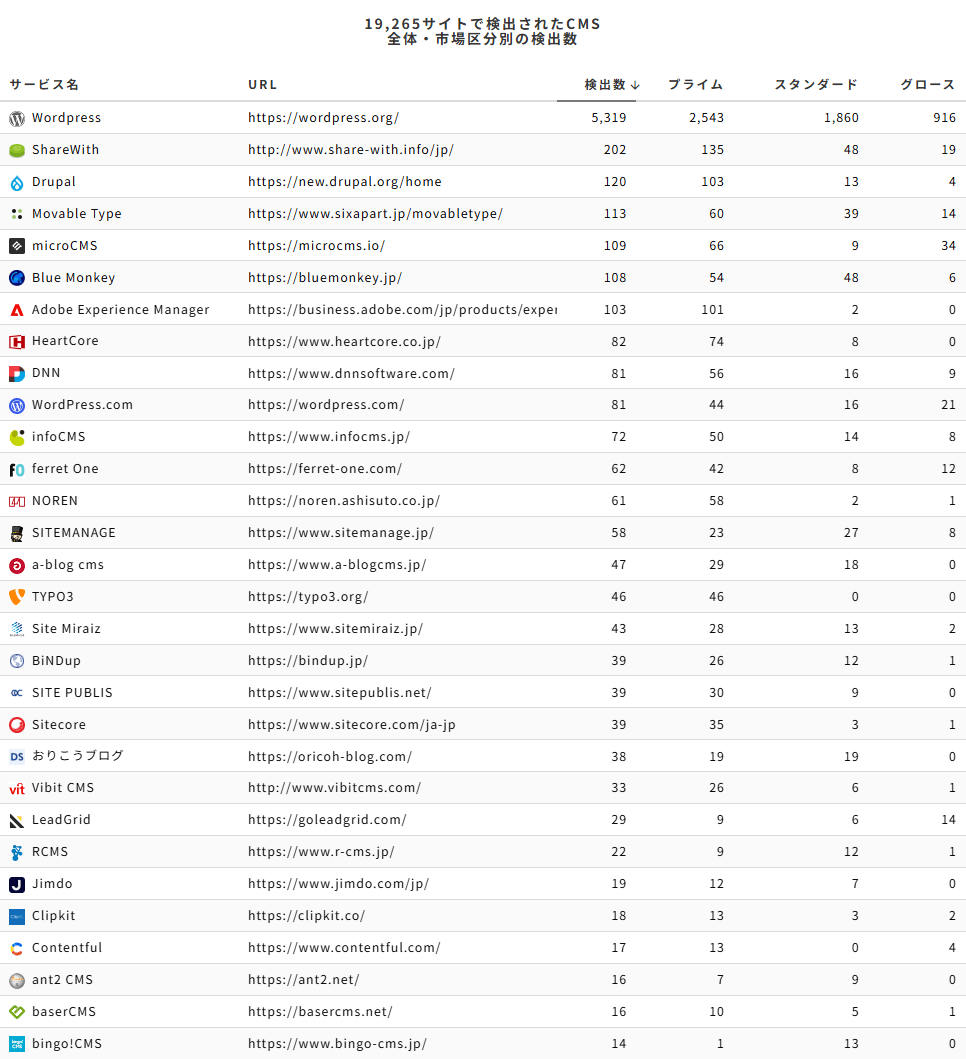The height and width of the screenshot is (1059, 966).
Task: Sort by 検出数 column header
Action: (x=605, y=85)
